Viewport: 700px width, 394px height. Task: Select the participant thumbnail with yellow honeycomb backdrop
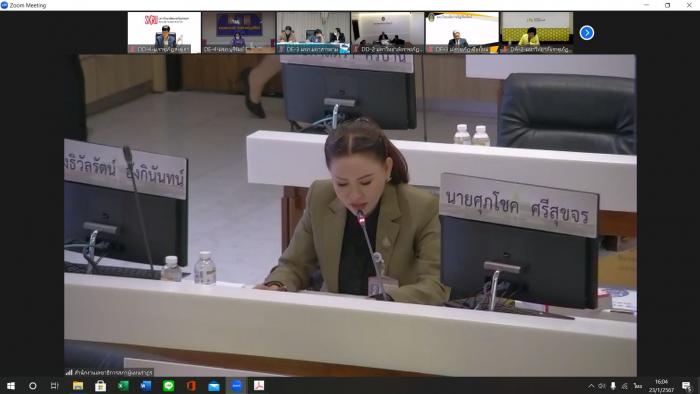537,33
